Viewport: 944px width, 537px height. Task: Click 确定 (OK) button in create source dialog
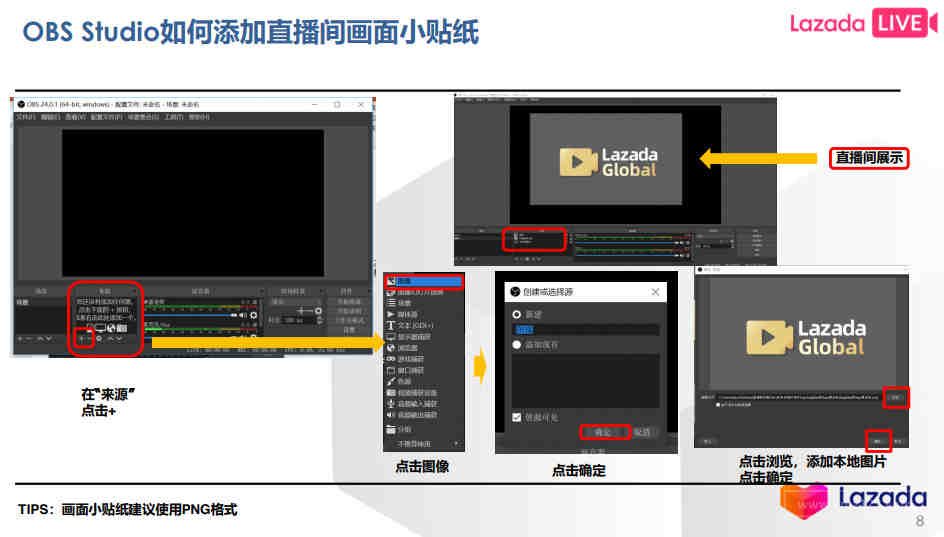[x=603, y=432]
